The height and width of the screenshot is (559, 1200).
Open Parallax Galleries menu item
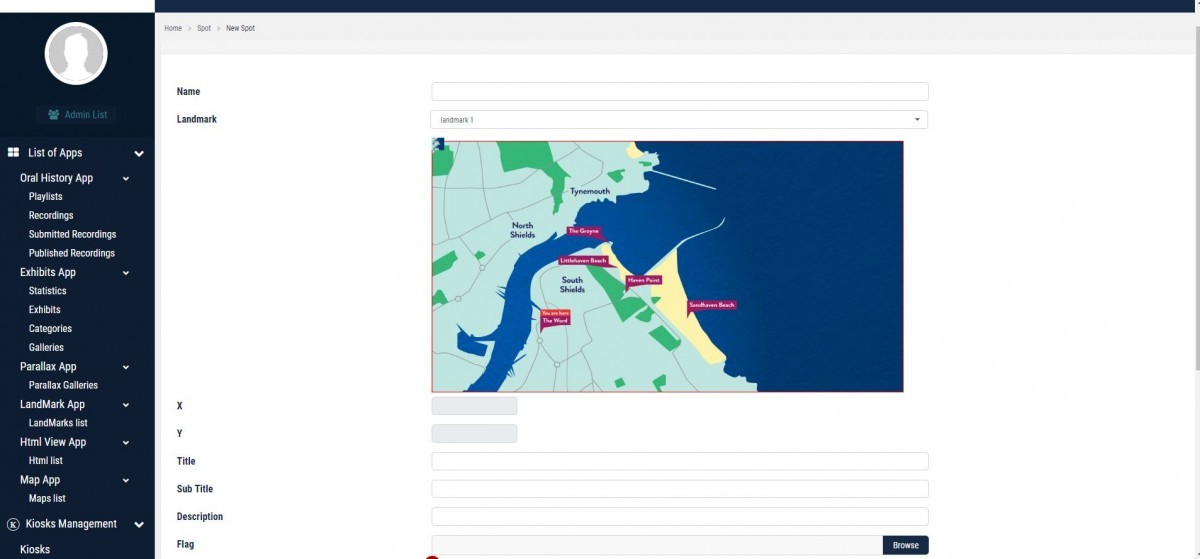[63, 385]
